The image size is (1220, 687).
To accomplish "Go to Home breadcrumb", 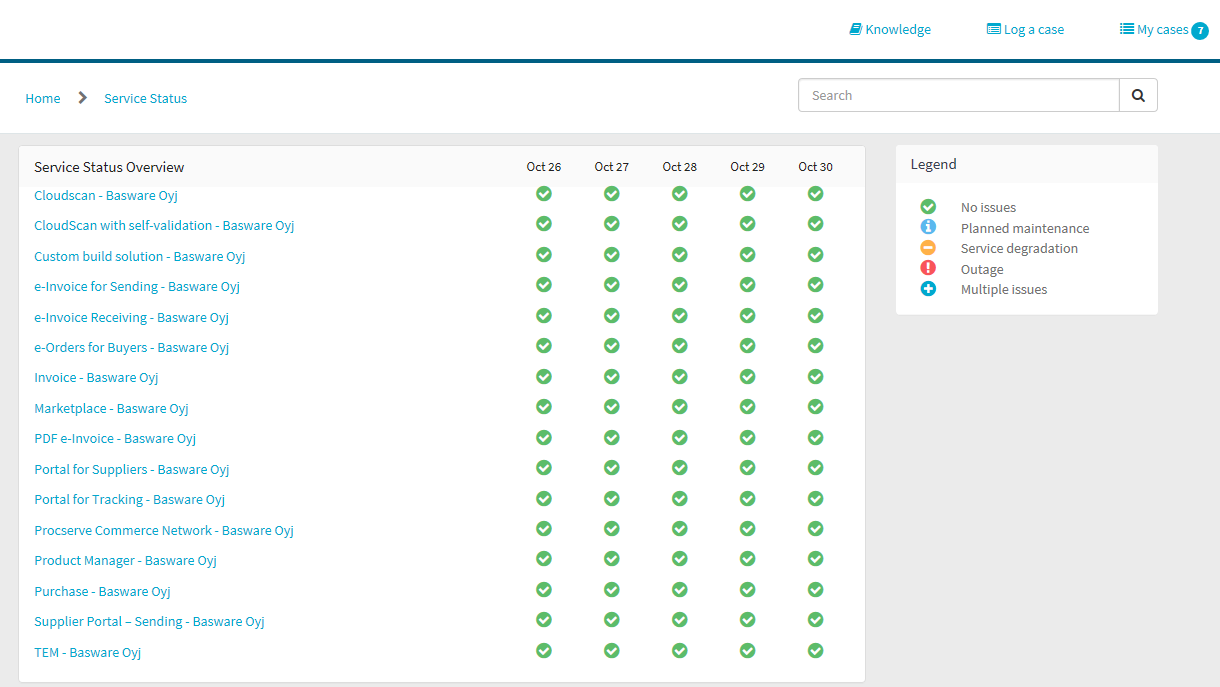I will click(x=43, y=98).
